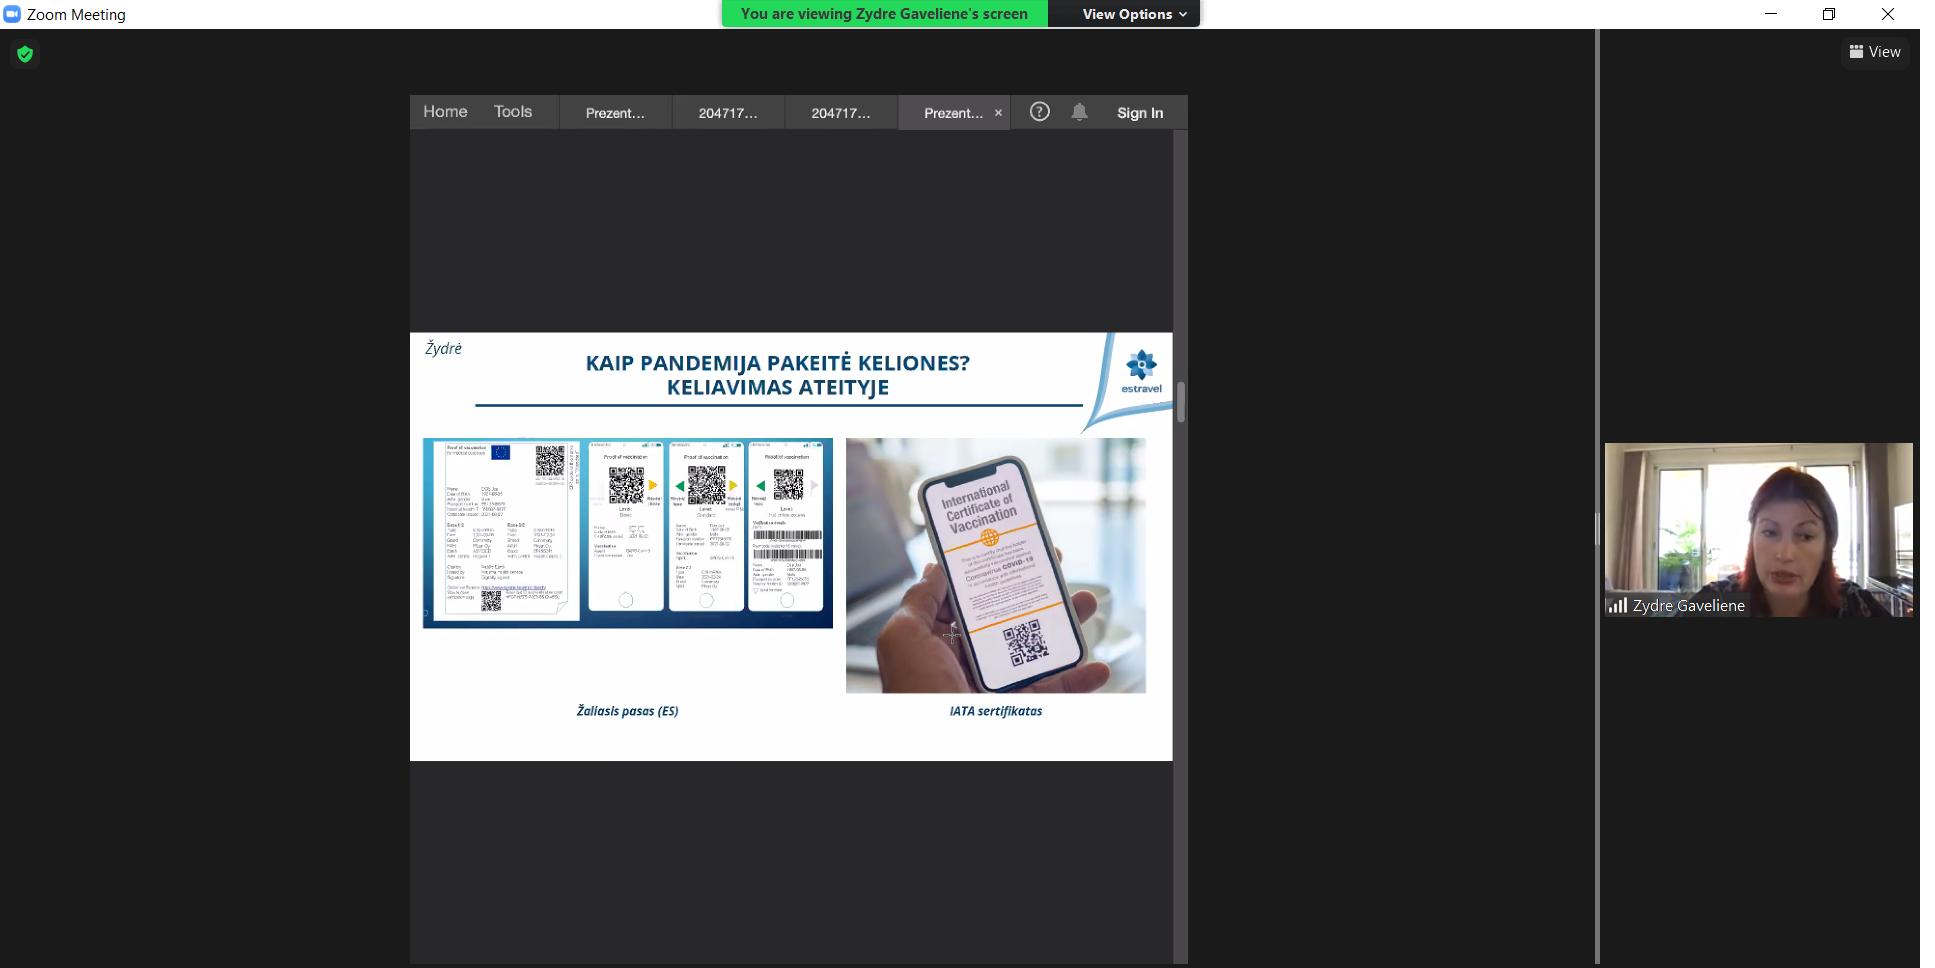Open the Tools tab in shared Acrobat
1935x968 pixels.
pos(513,112)
